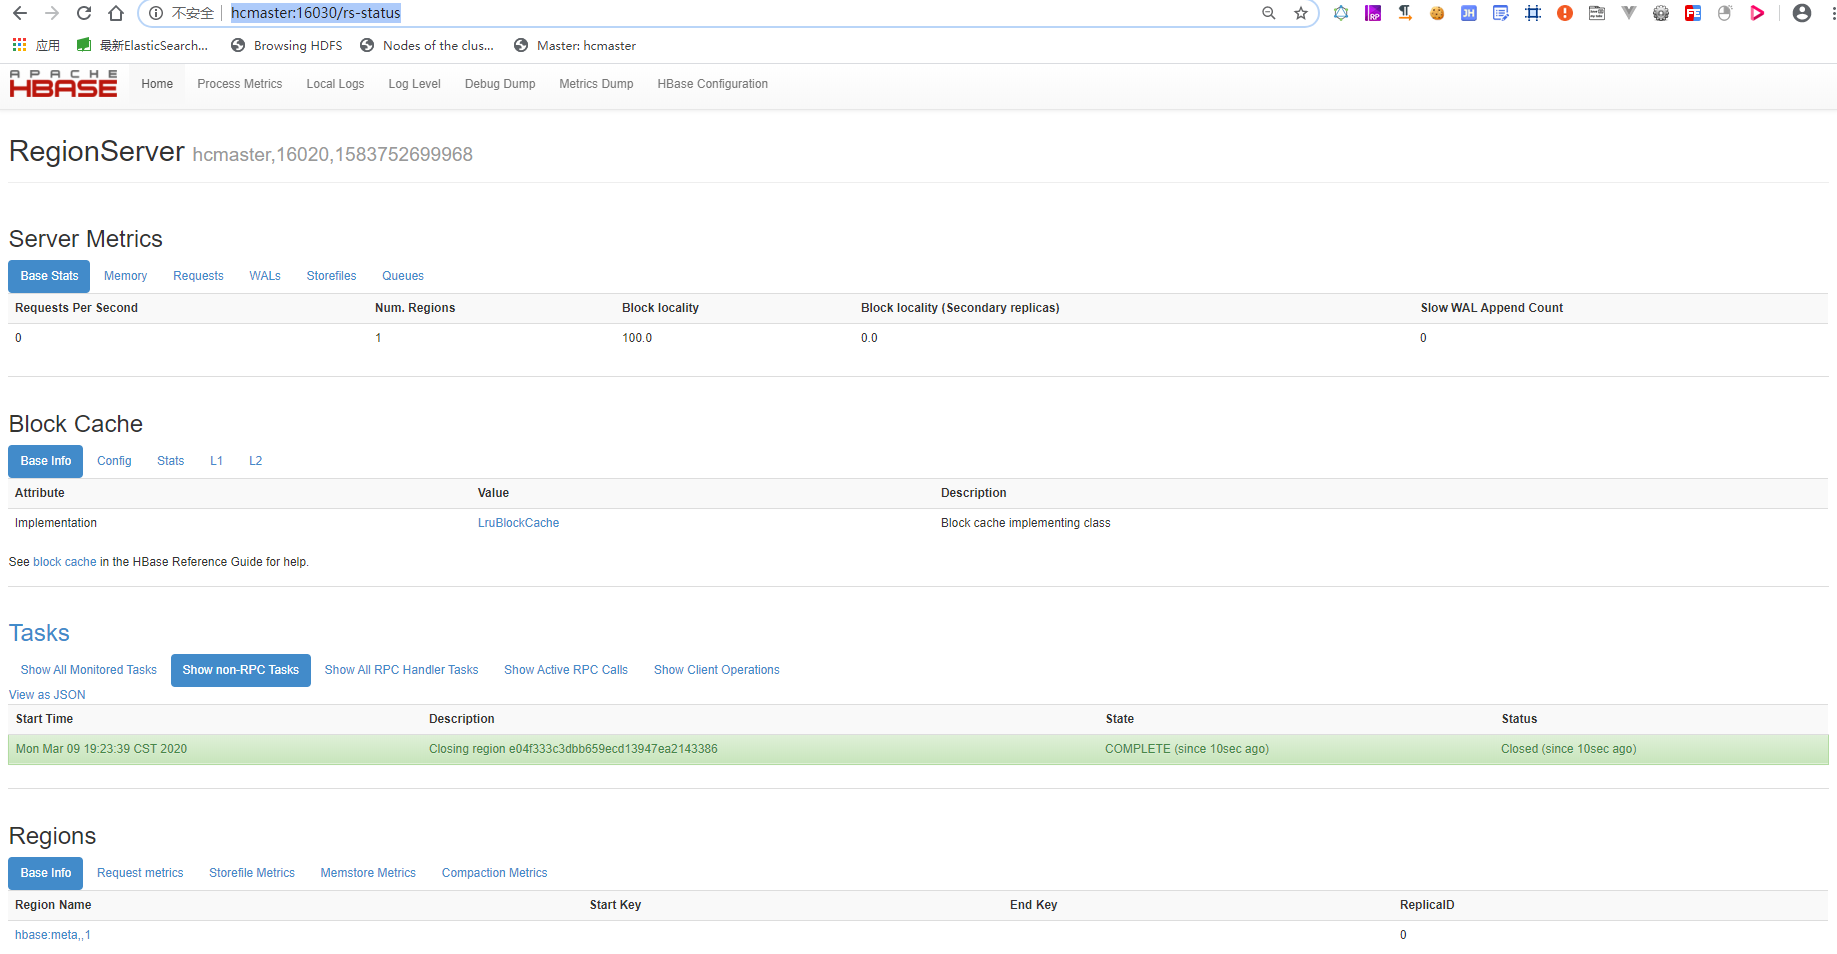Go forward in the browser
This screenshot has width=1837, height=954.
point(52,13)
